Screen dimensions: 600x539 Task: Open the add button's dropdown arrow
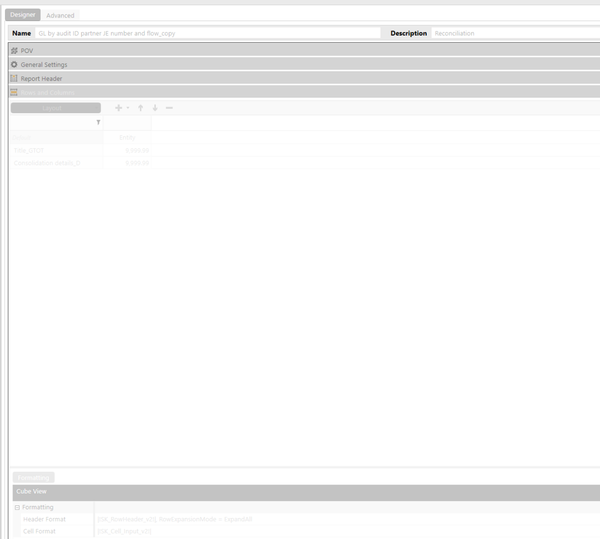pos(128,108)
